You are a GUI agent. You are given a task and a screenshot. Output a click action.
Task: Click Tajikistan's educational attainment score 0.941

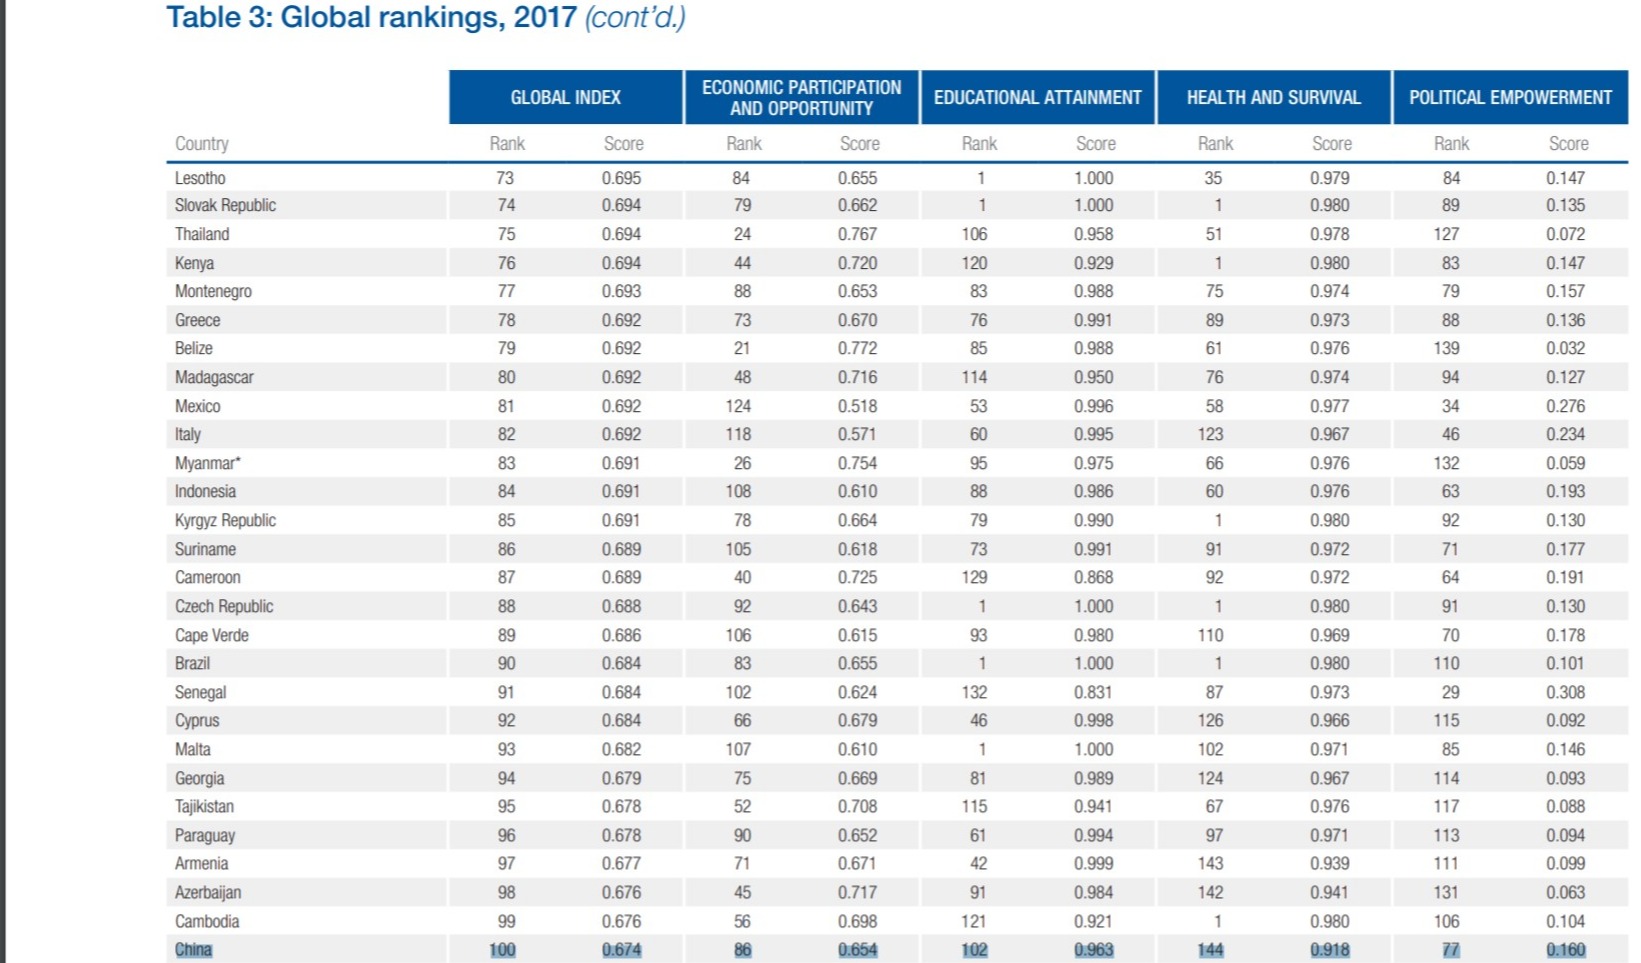(1094, 806)
